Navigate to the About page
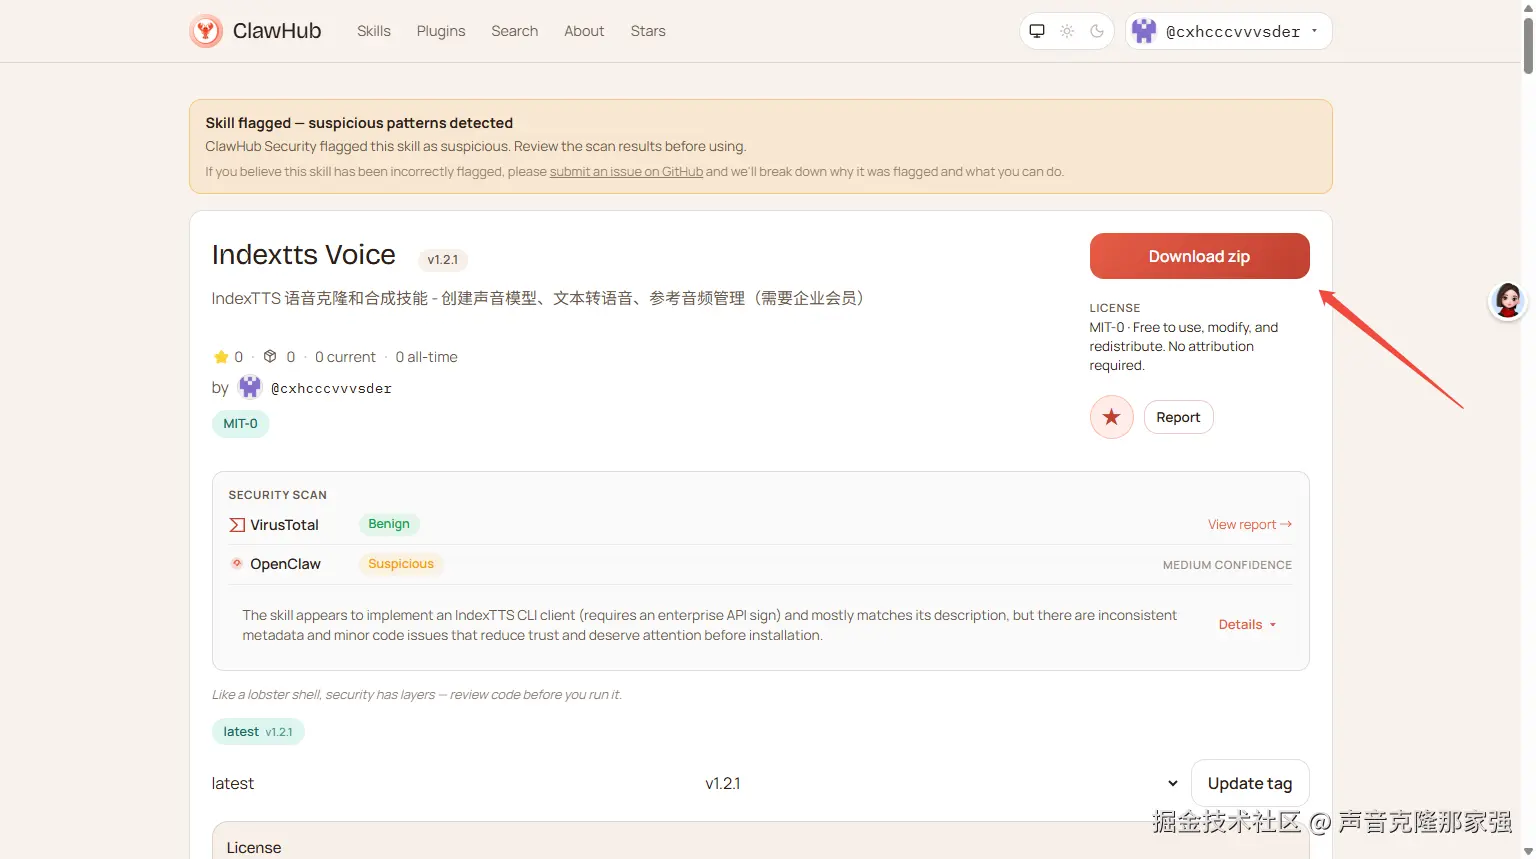 click(584, 31)
